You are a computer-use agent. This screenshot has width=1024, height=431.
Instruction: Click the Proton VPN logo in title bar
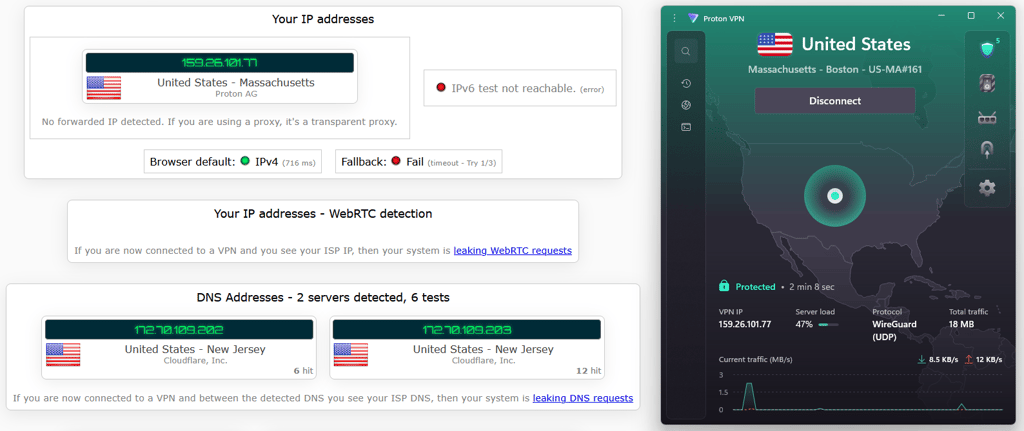coord(693,18)
